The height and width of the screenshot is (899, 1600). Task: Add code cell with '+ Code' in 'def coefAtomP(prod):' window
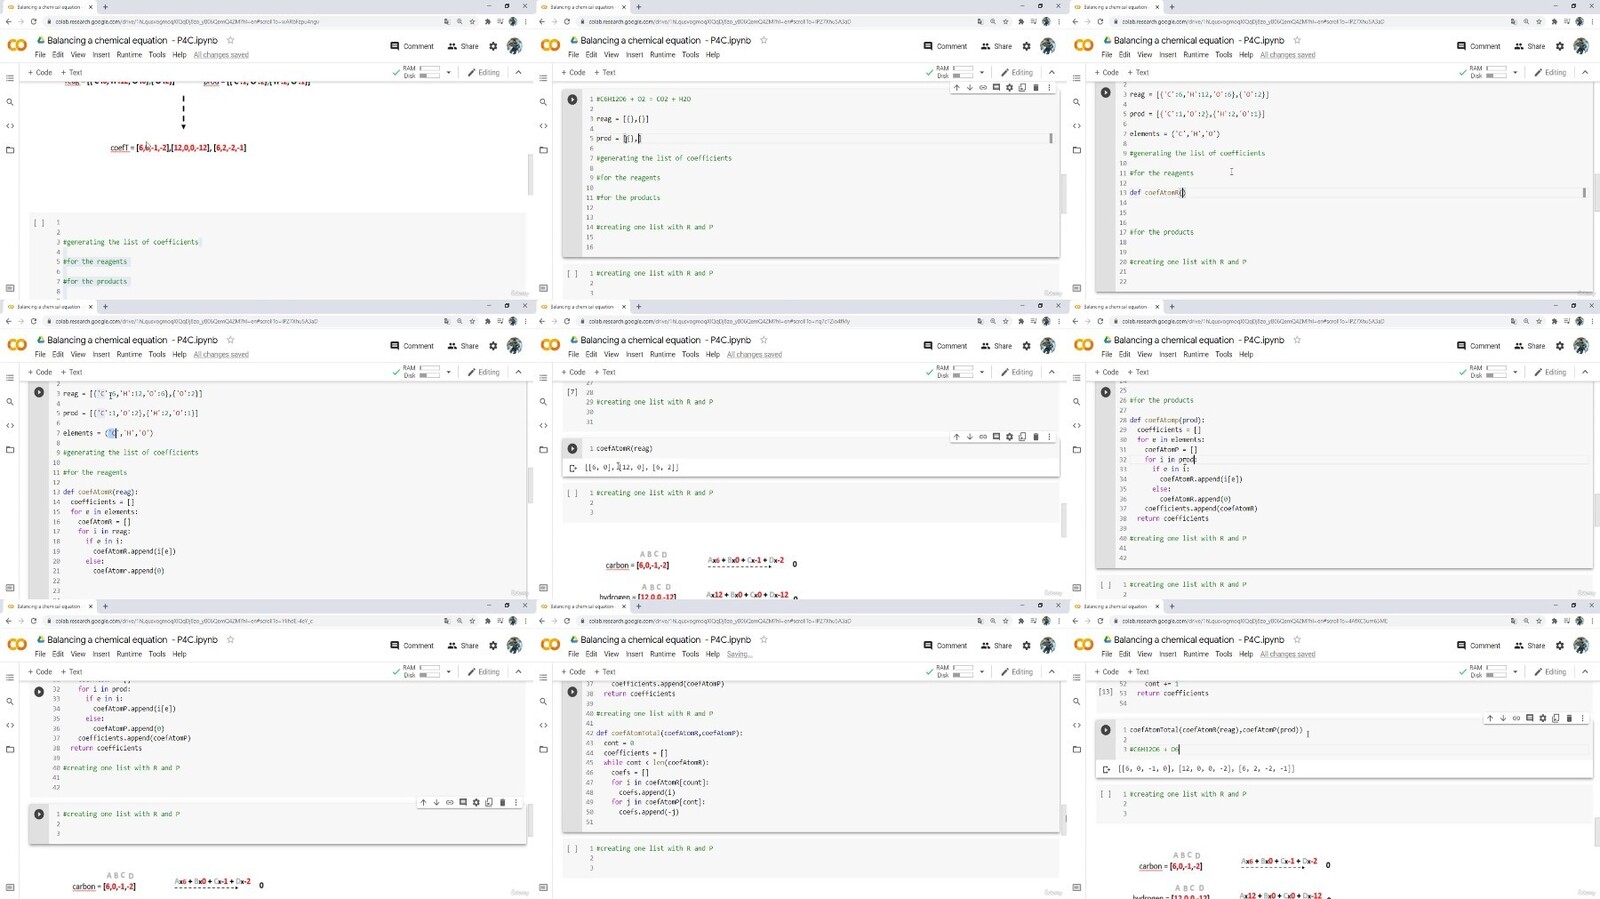pyautogui.click(x=1106, y=372)
